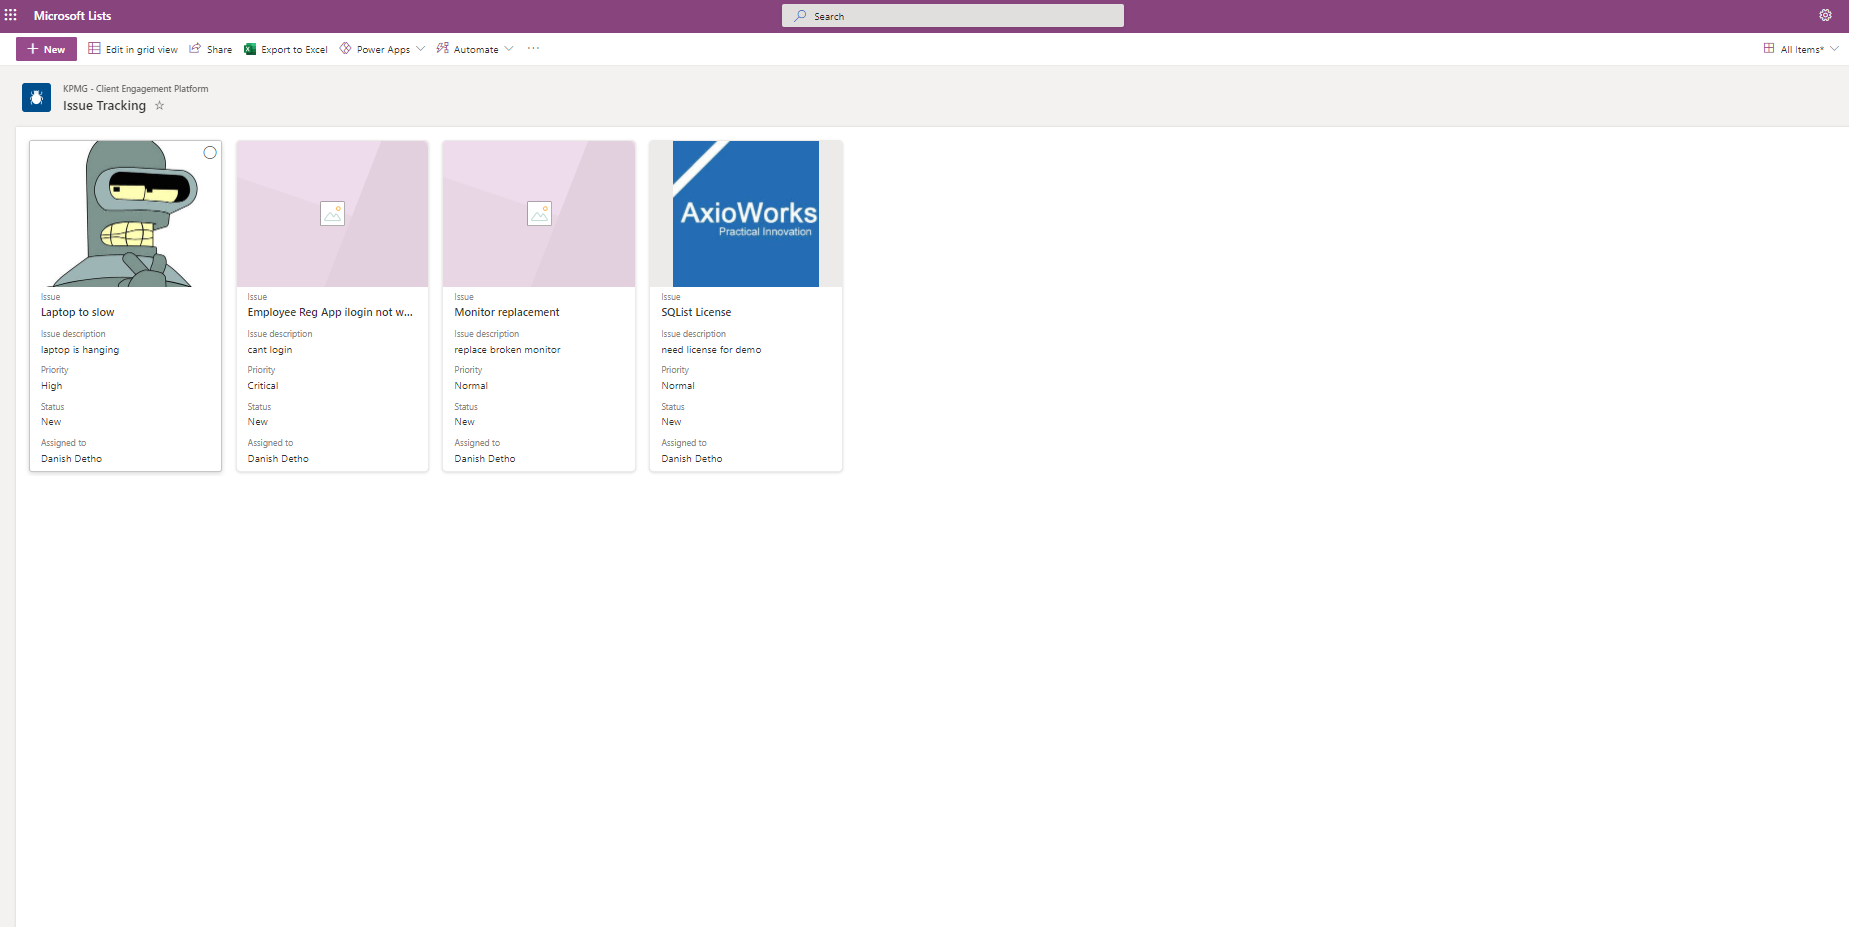This screenshot has height=927, width=1849.
Task: Open the SQList License card thumbnail
Action: (x=746, y=214)
